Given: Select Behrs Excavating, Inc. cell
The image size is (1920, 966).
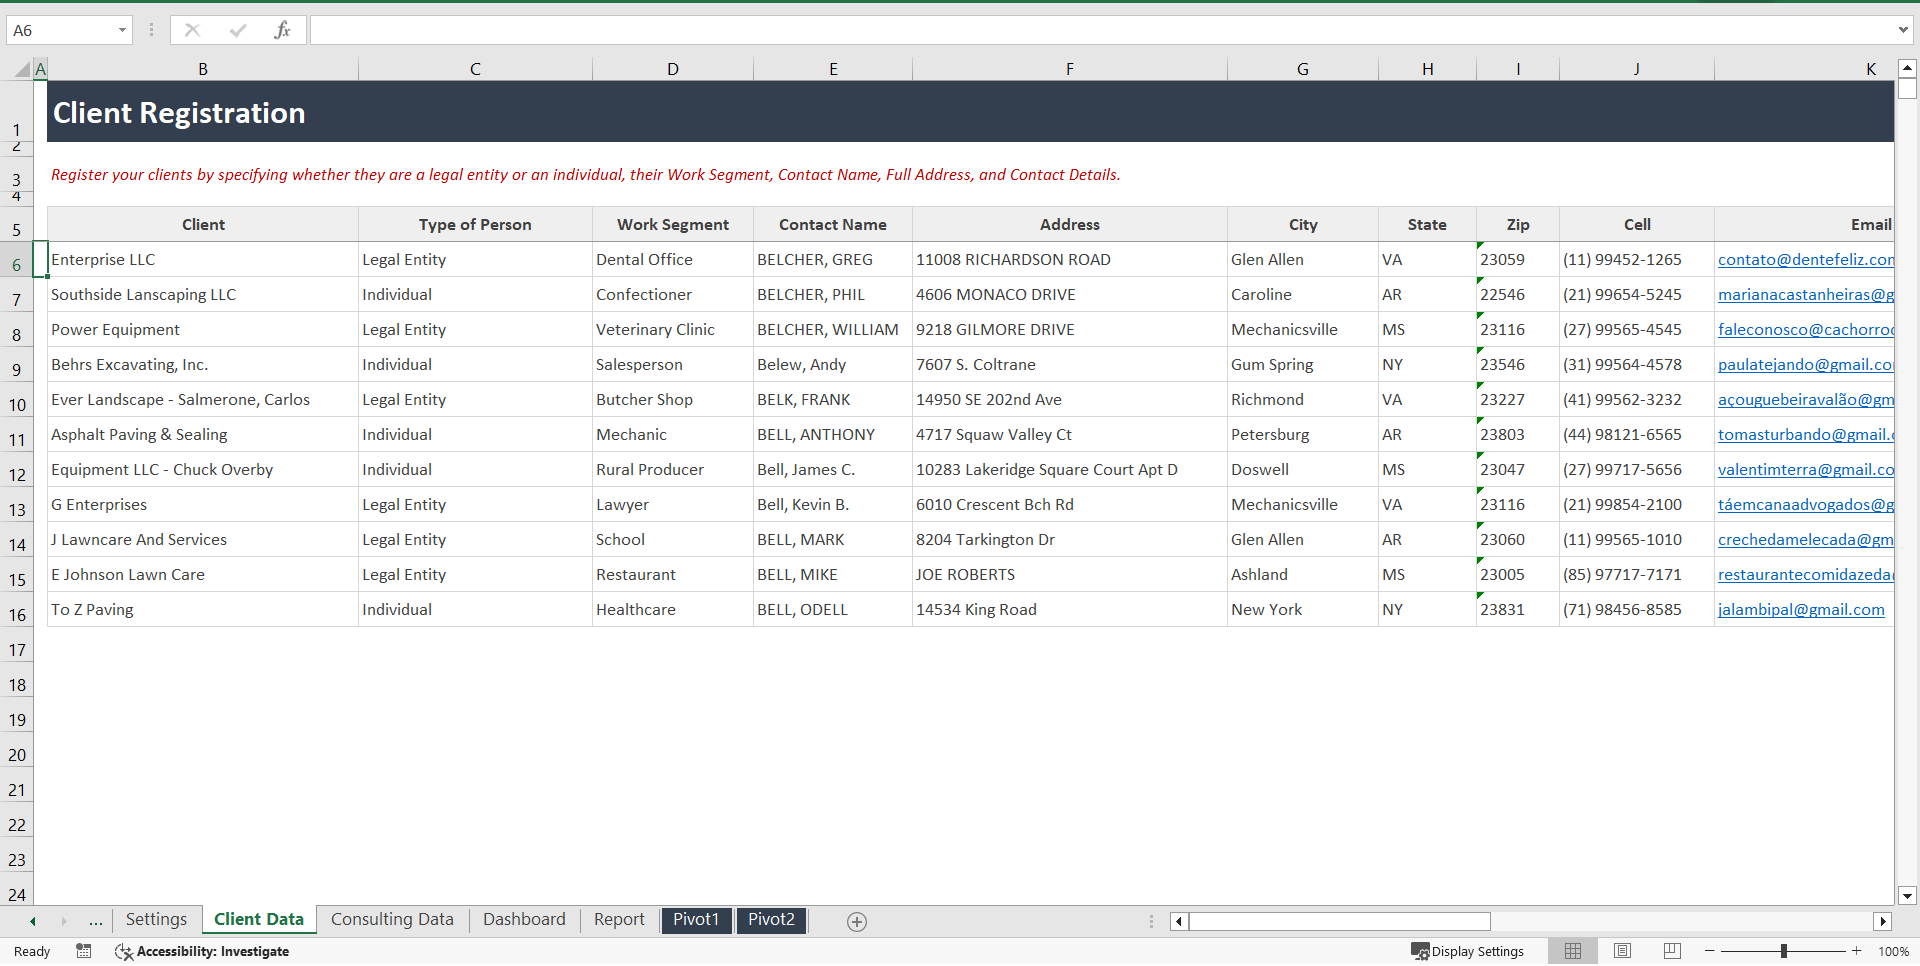Looking at the screenshot, I should (x=203, y=365).
